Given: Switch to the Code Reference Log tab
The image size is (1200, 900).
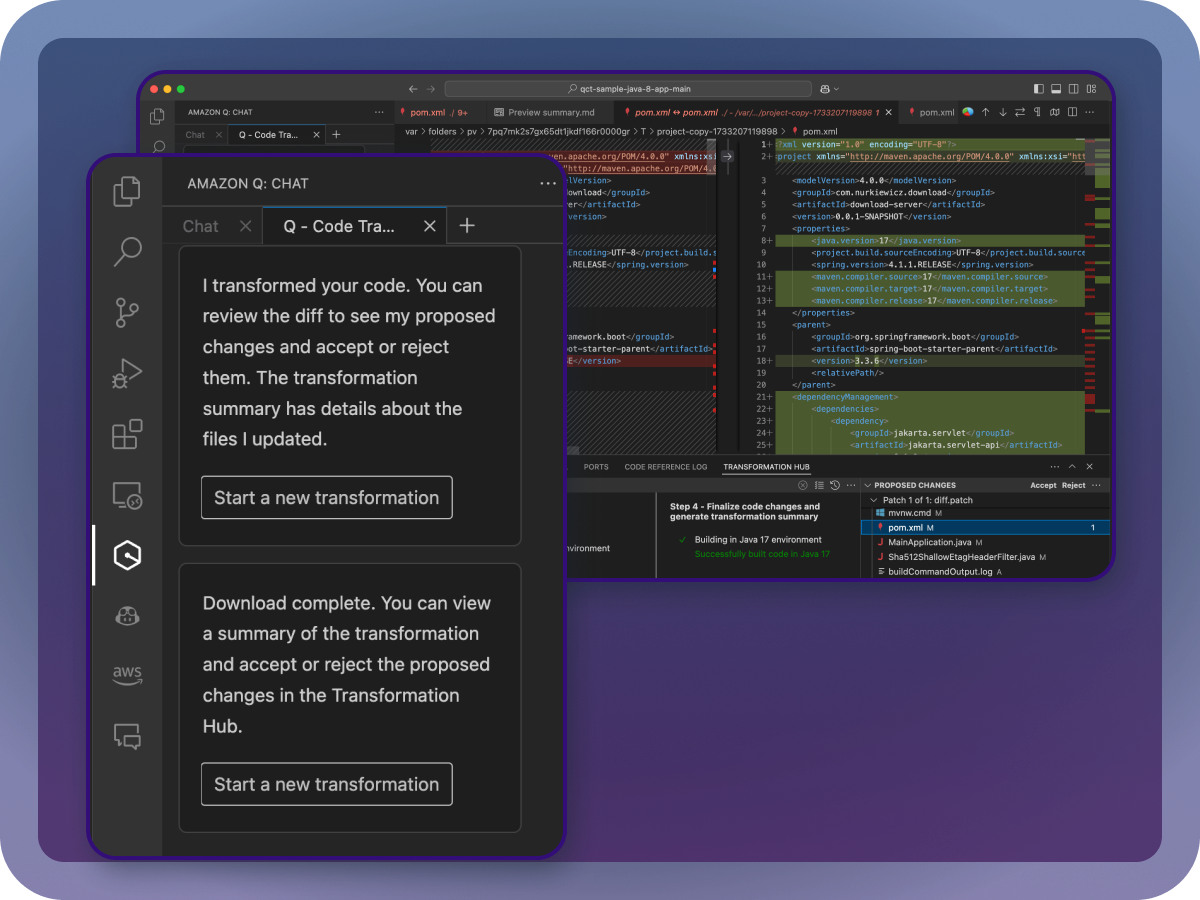Looking at the screenshot, I should tap(665, 467).
